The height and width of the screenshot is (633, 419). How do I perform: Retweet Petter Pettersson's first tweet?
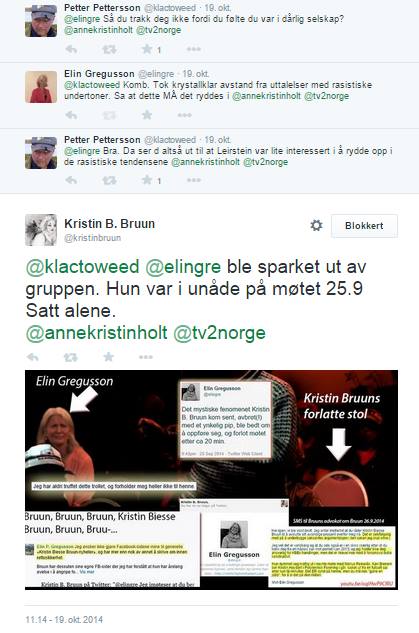(x=109, y=49)
